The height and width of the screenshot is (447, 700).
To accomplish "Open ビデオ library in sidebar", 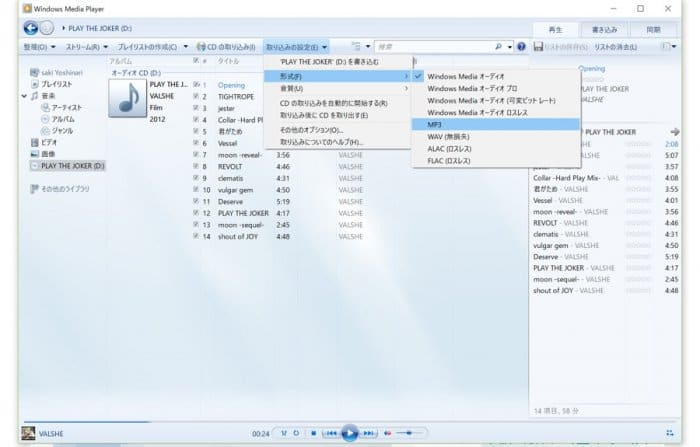I will [44, 142].
